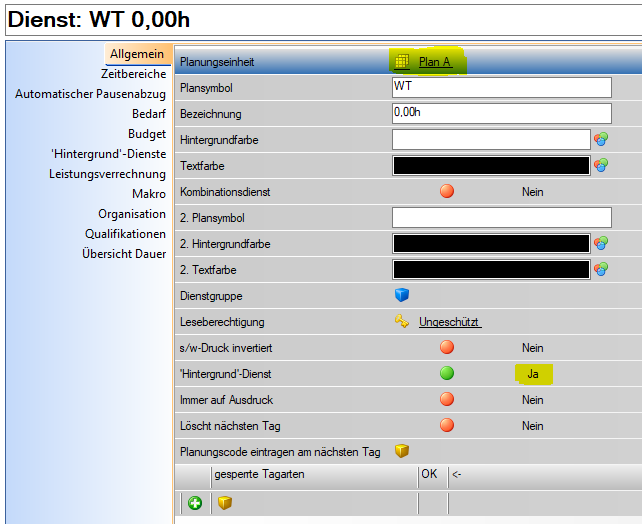Toggle Löscht nächsten Tag setting
642x524 pixels.
coord(447,425)
